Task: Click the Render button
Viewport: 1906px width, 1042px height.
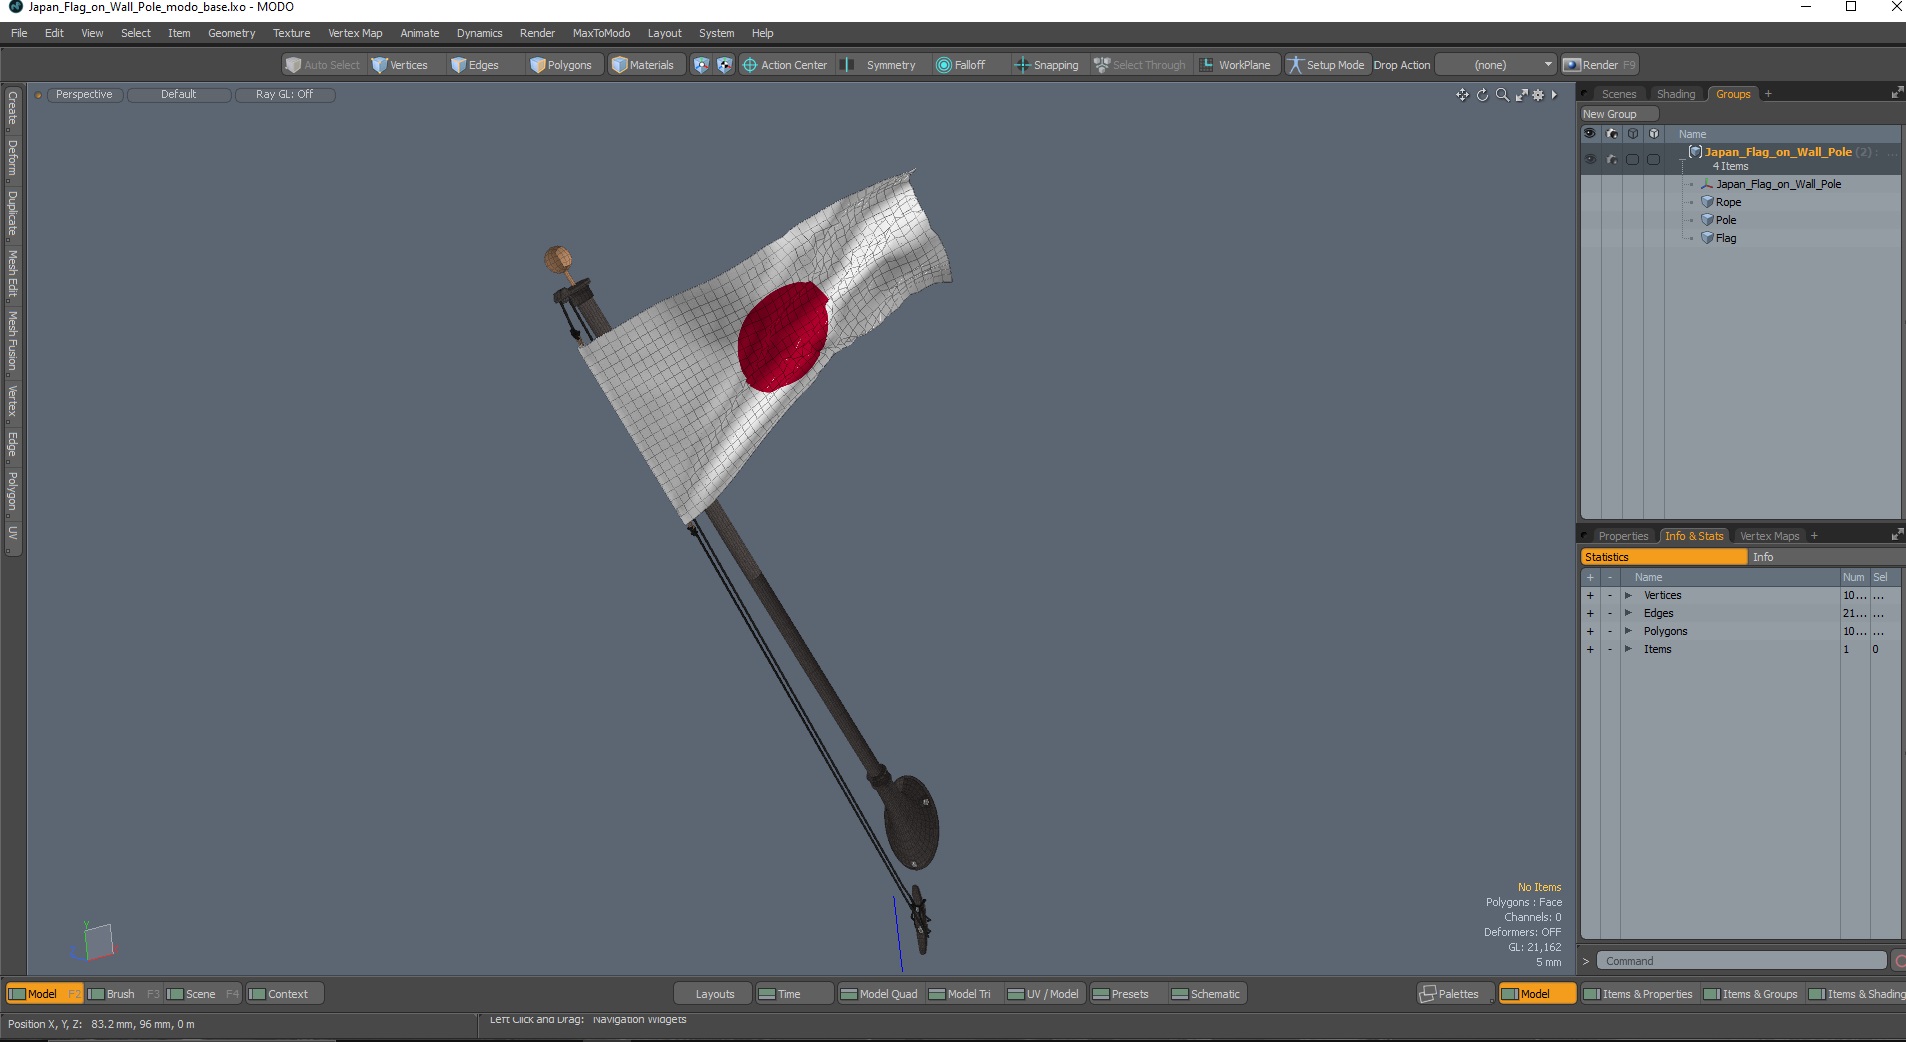Action: point(1600,65)
